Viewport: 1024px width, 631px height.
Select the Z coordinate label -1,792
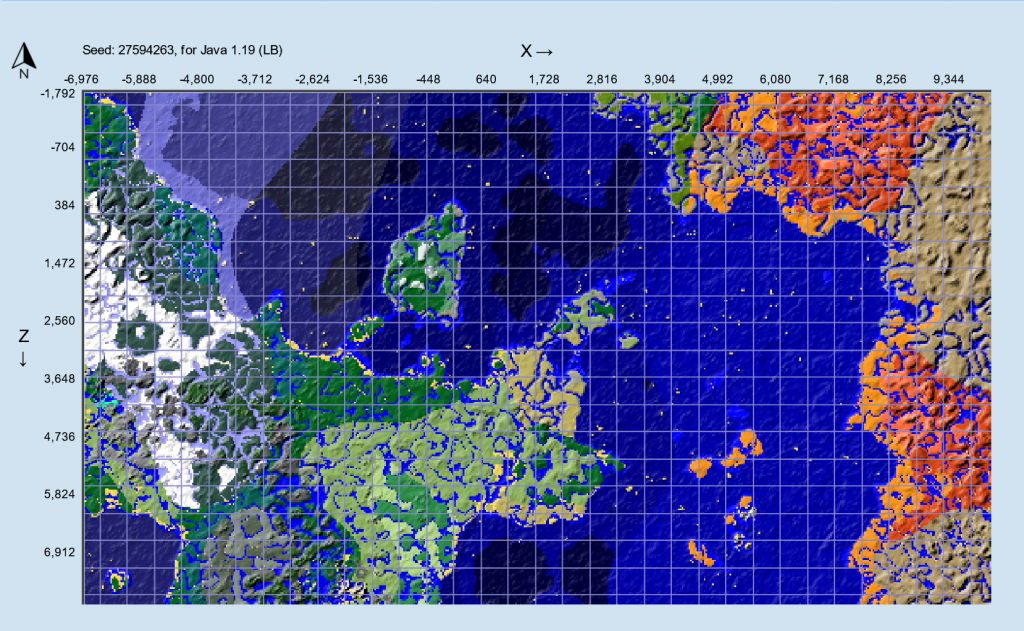point(58,95)
